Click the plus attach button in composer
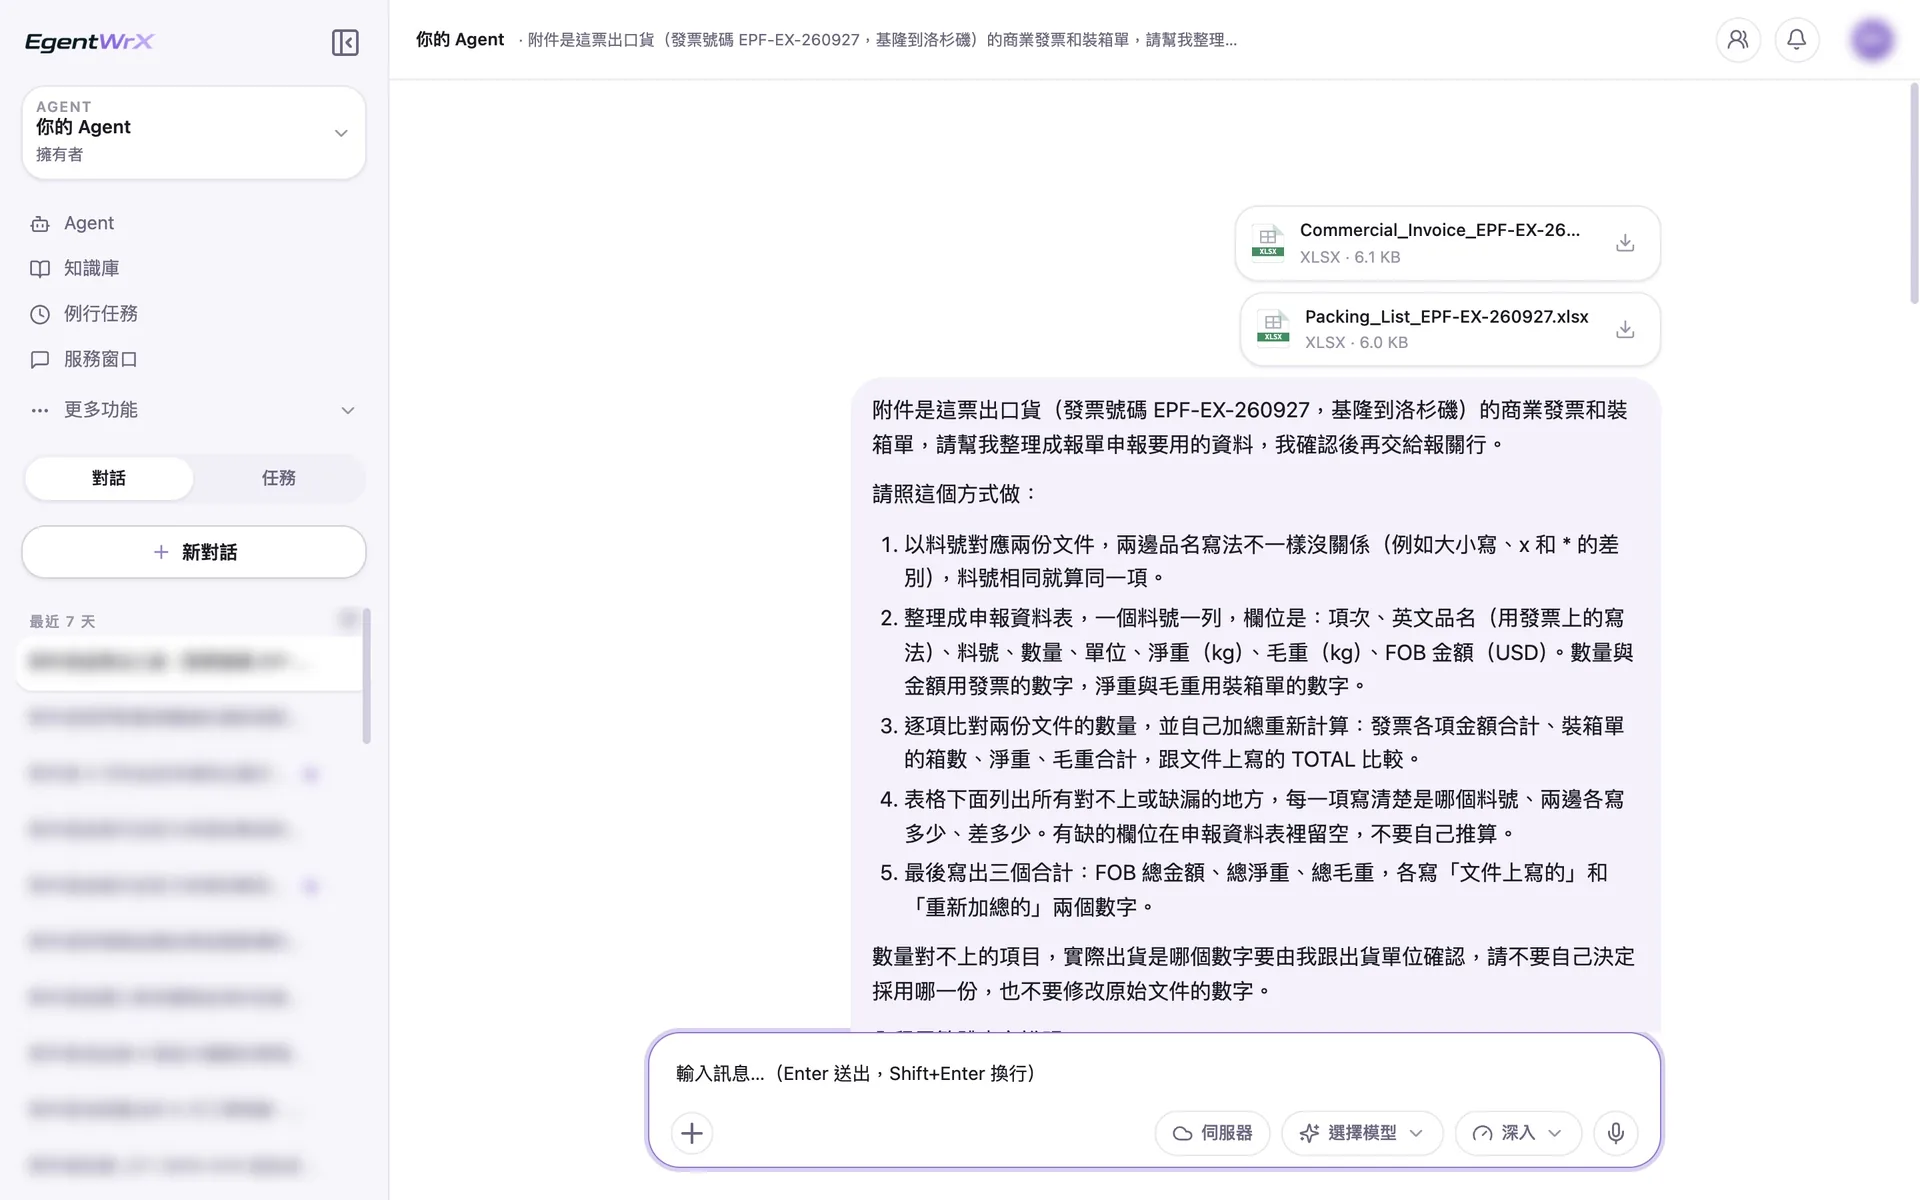The width and height of the screenshot is (1920, 1200). point(692,1133)
